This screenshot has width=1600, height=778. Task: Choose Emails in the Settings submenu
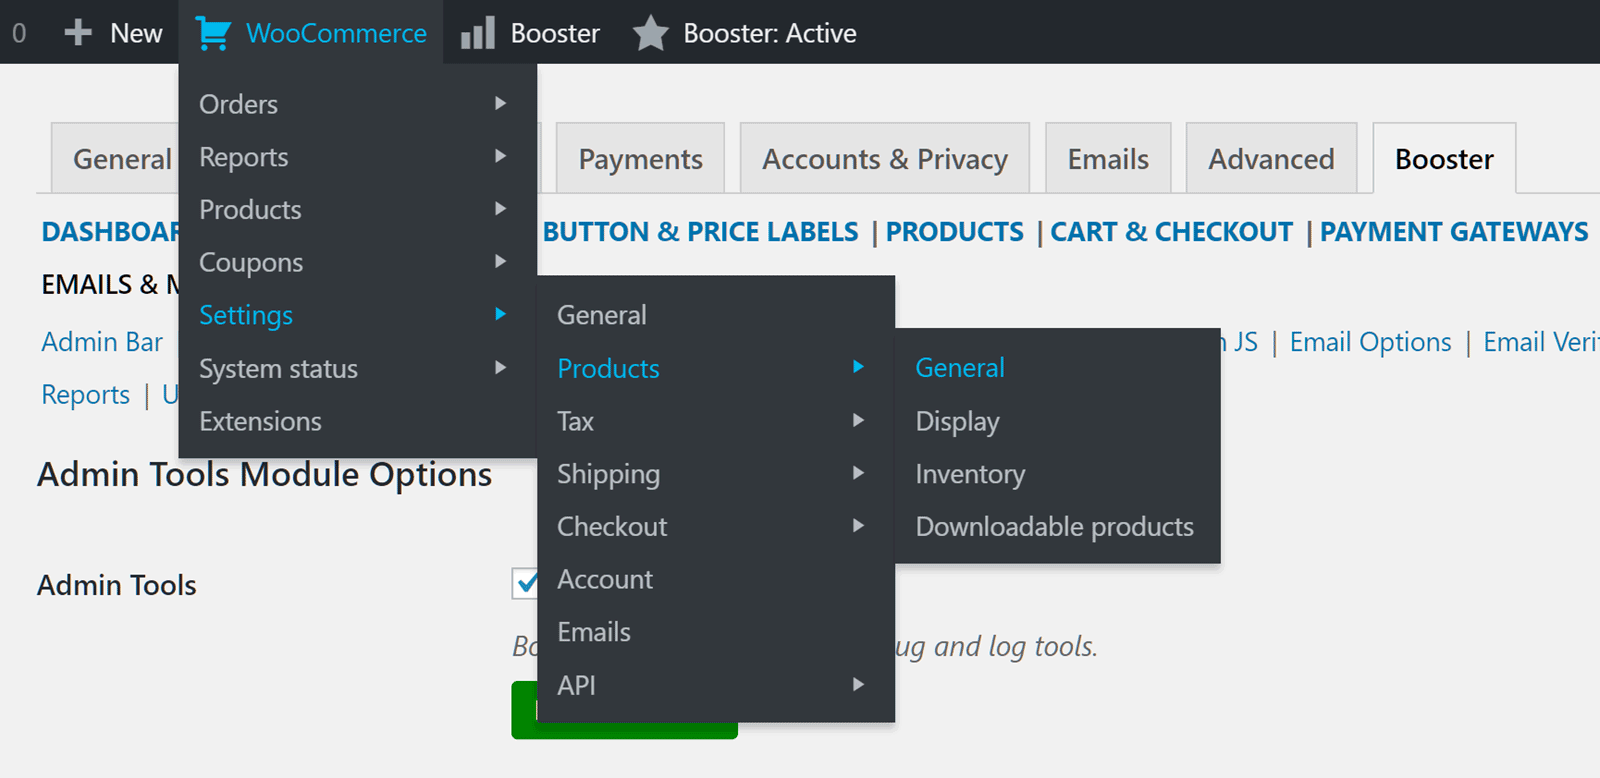coord(716,632)
